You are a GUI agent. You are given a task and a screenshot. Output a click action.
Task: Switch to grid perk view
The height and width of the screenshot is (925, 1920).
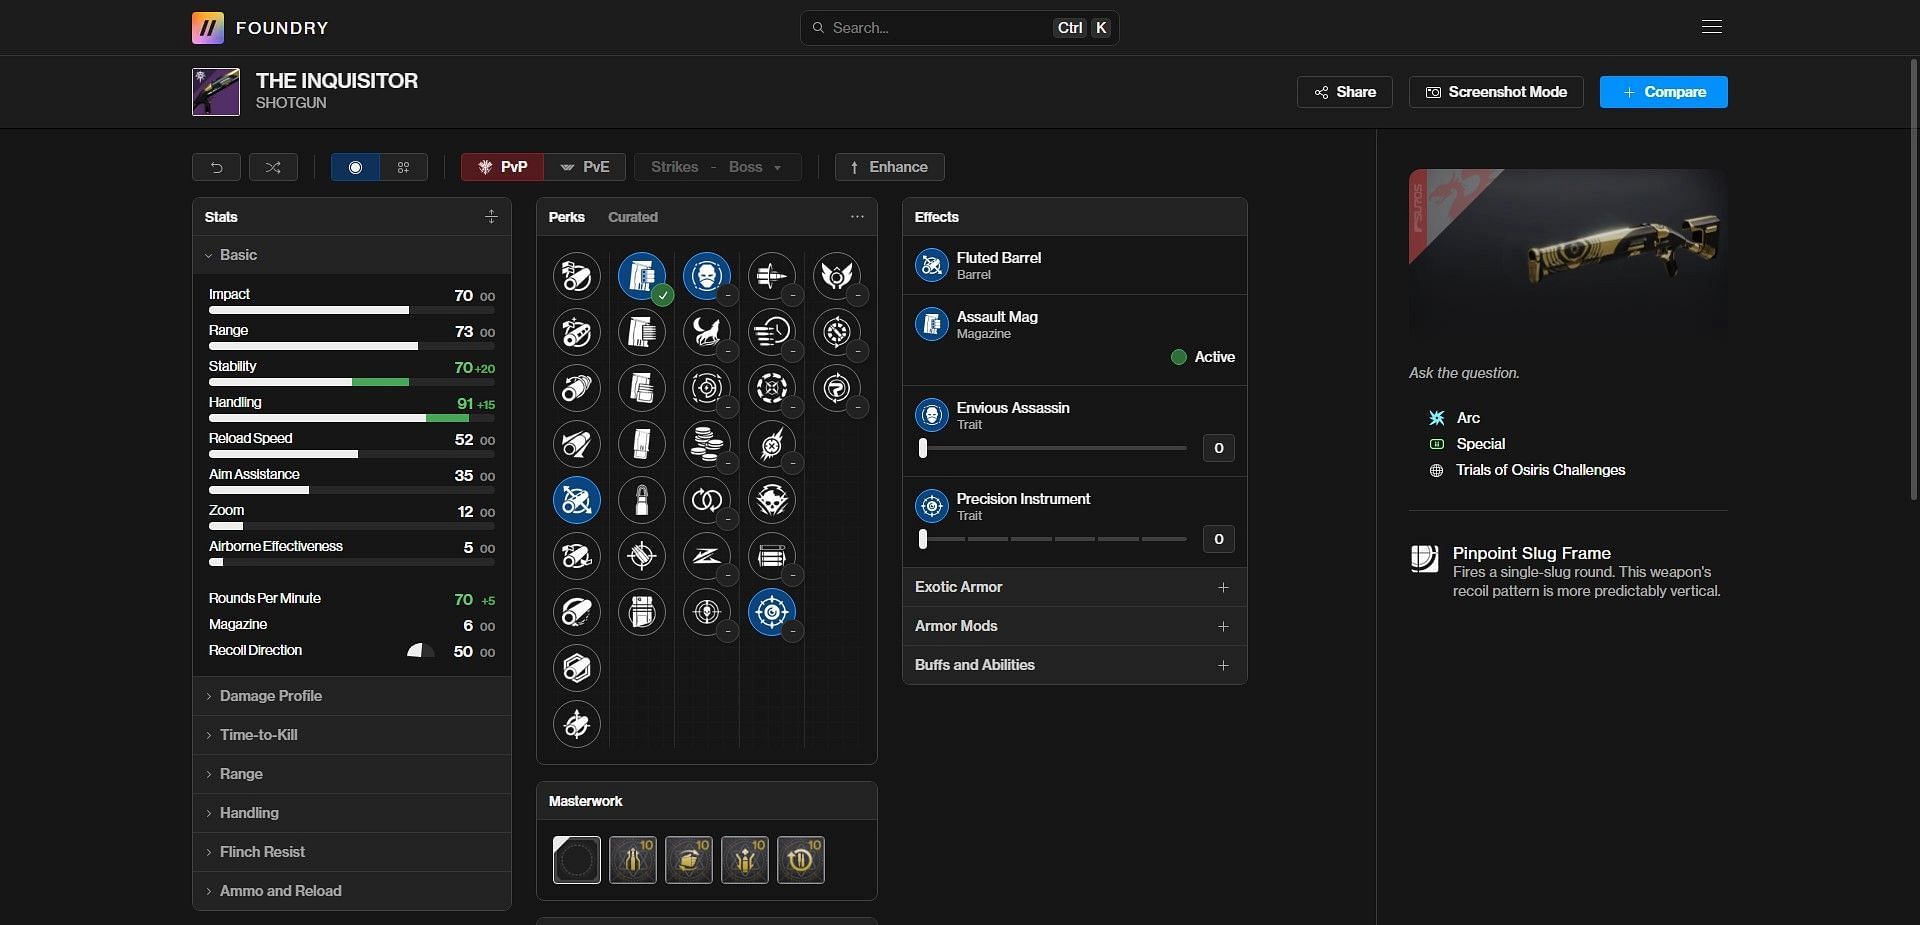[x=404, y=167]
